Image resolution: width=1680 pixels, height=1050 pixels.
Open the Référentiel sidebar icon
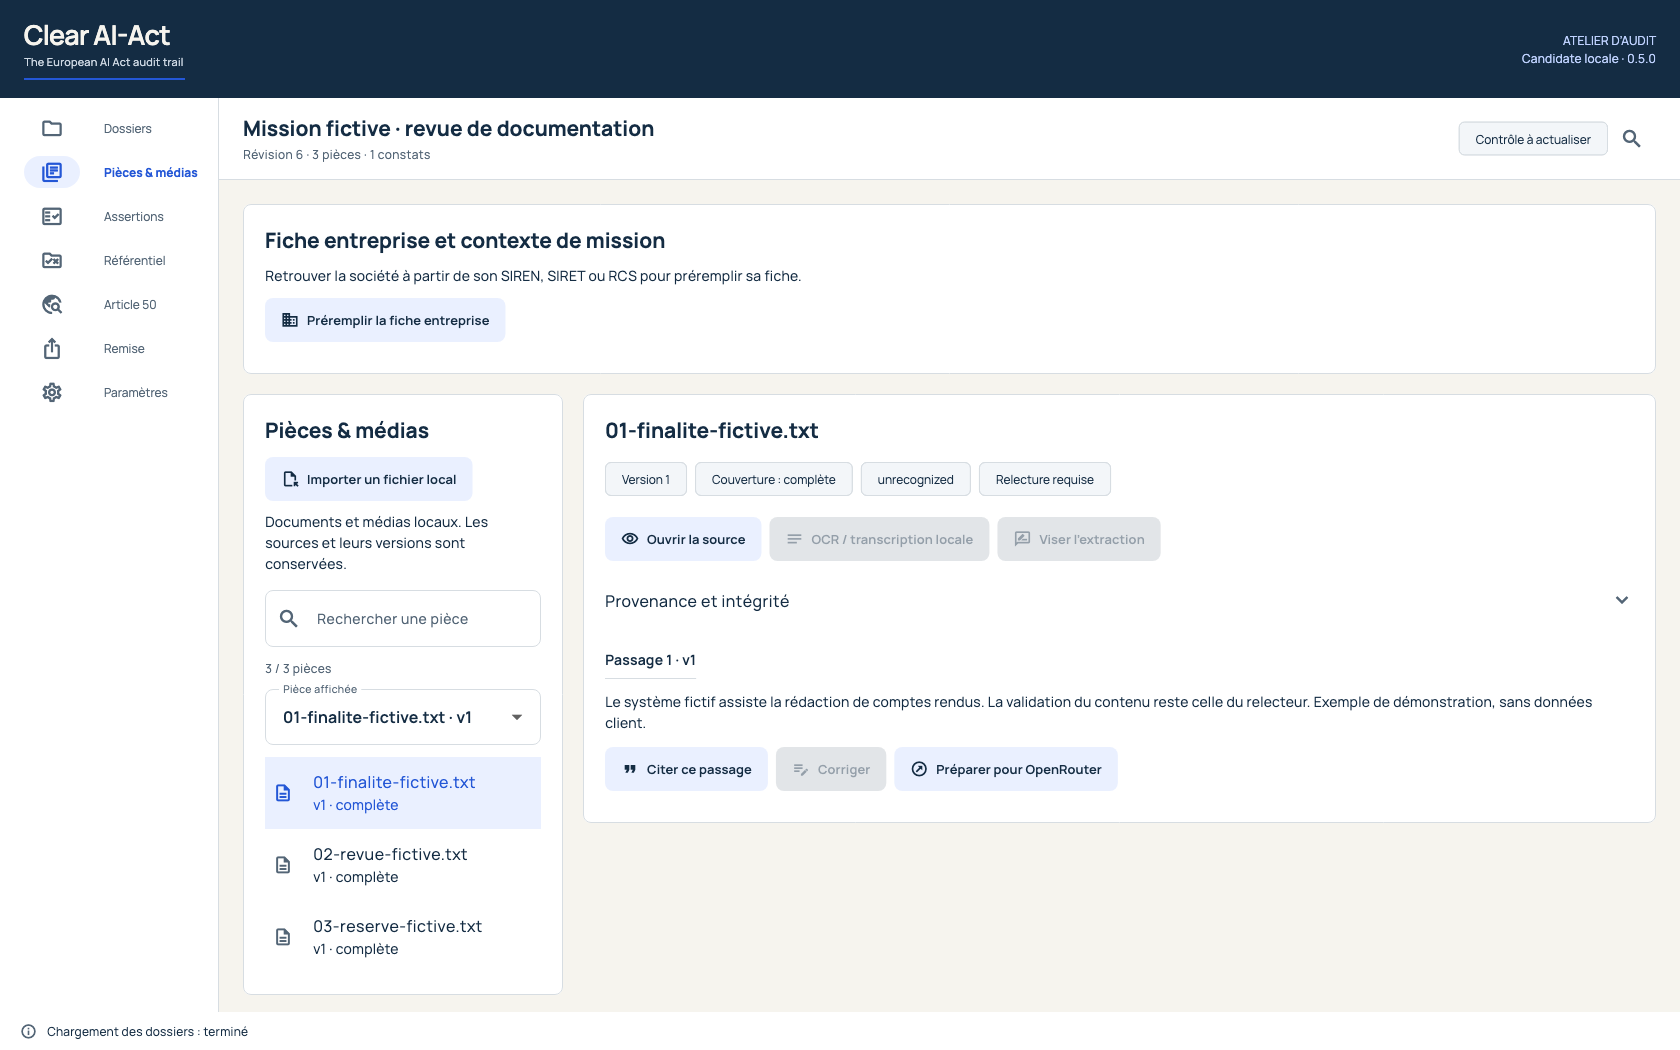coord(52,260)
